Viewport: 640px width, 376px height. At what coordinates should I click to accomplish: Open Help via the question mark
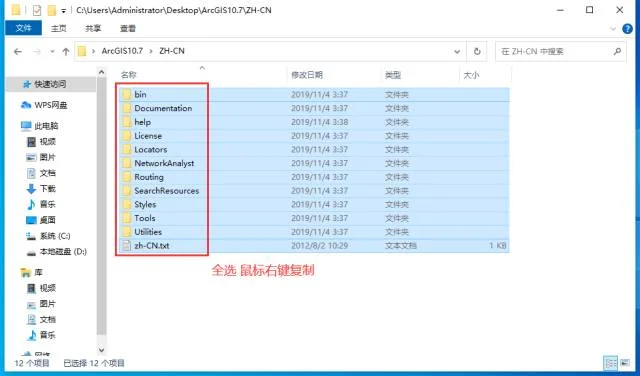tap(627, 29)
